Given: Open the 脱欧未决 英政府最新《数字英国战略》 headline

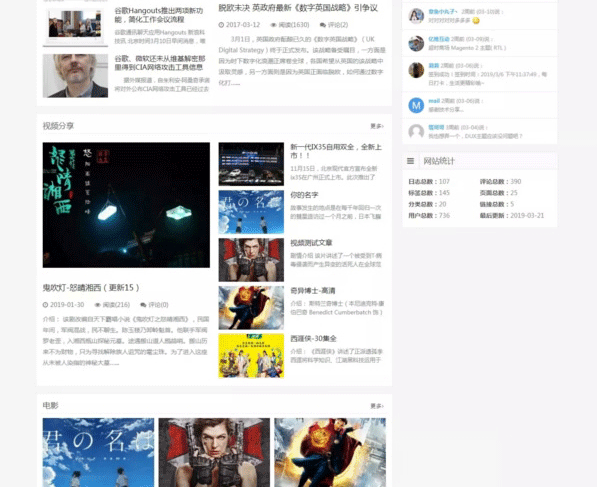Looking at the screenshot, I should pos(298,8).
